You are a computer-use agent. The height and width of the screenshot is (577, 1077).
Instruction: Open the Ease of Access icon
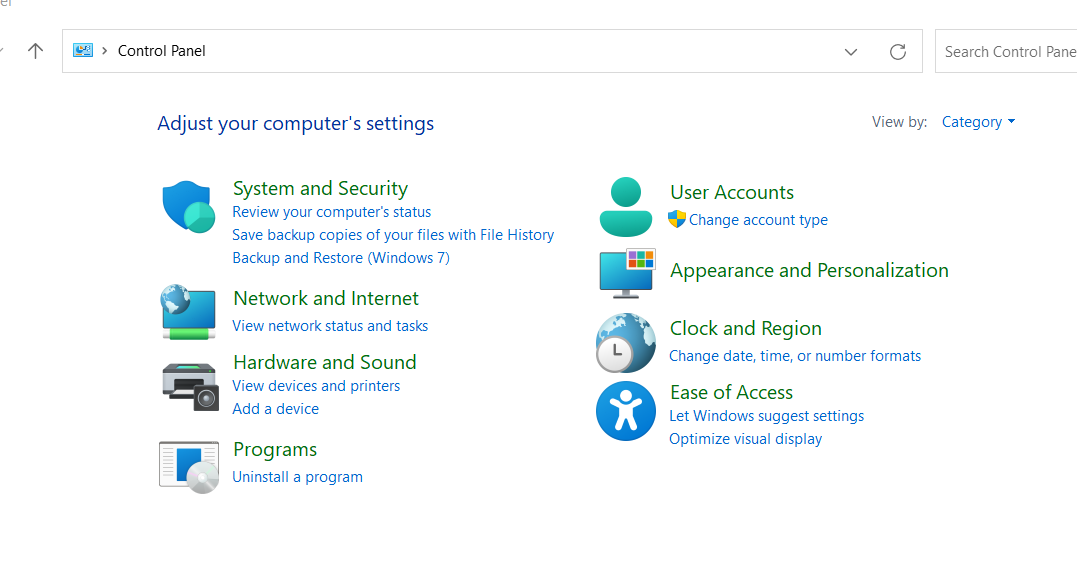click(625, 411)
